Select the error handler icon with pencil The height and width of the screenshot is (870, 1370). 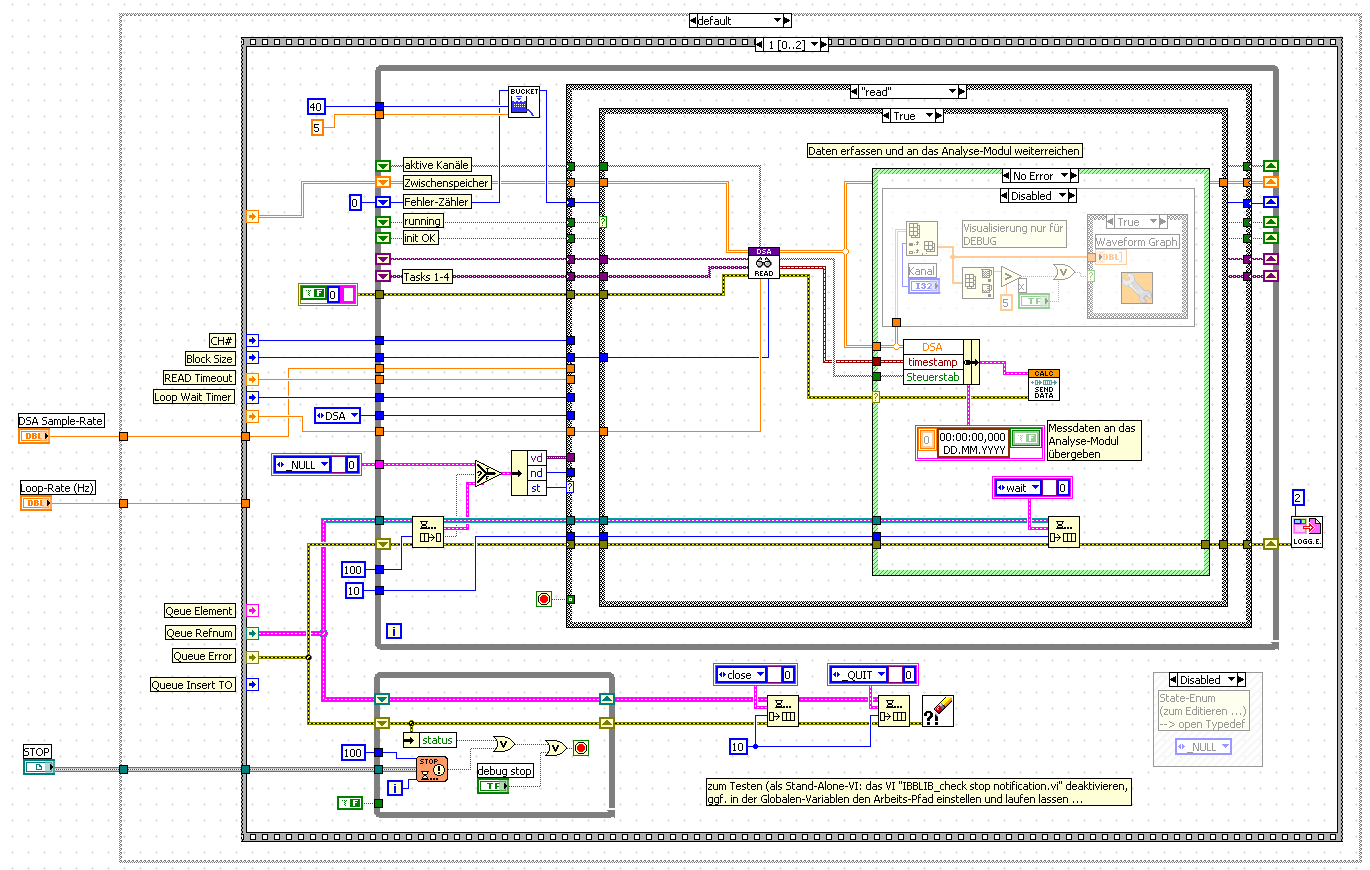(938, 711)
